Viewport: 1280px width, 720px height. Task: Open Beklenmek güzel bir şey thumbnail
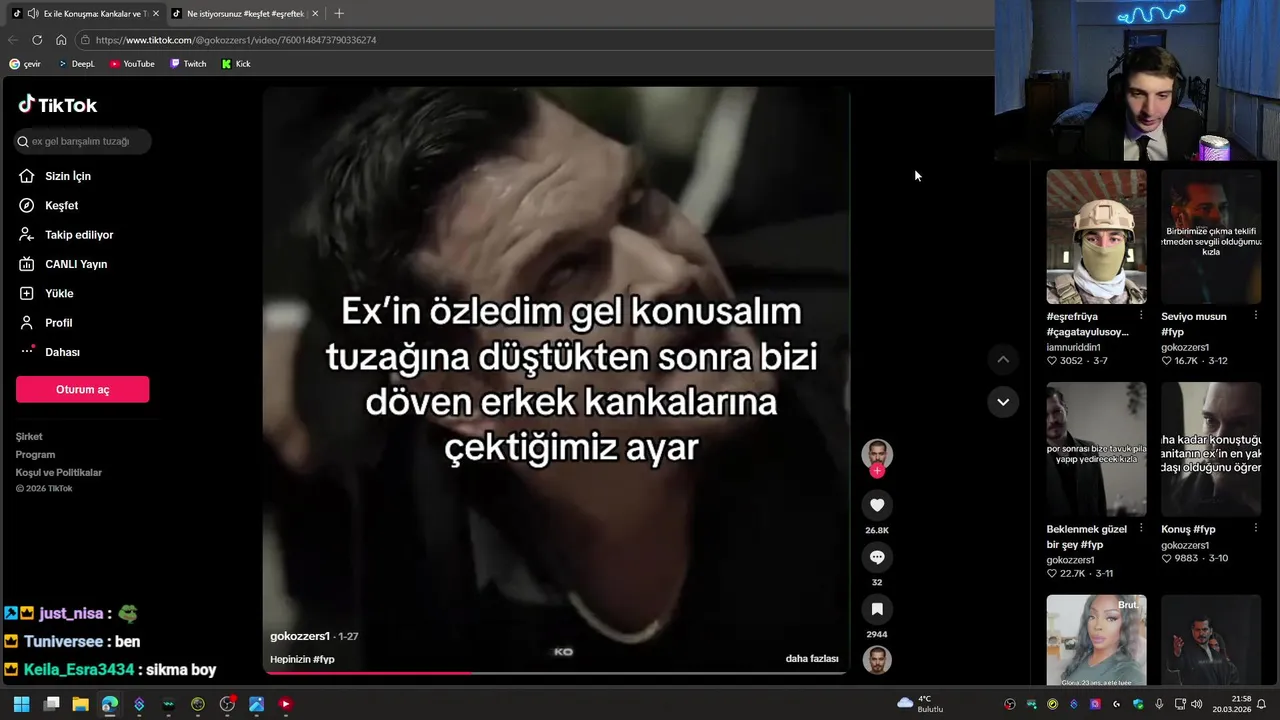coord(1096,449)
